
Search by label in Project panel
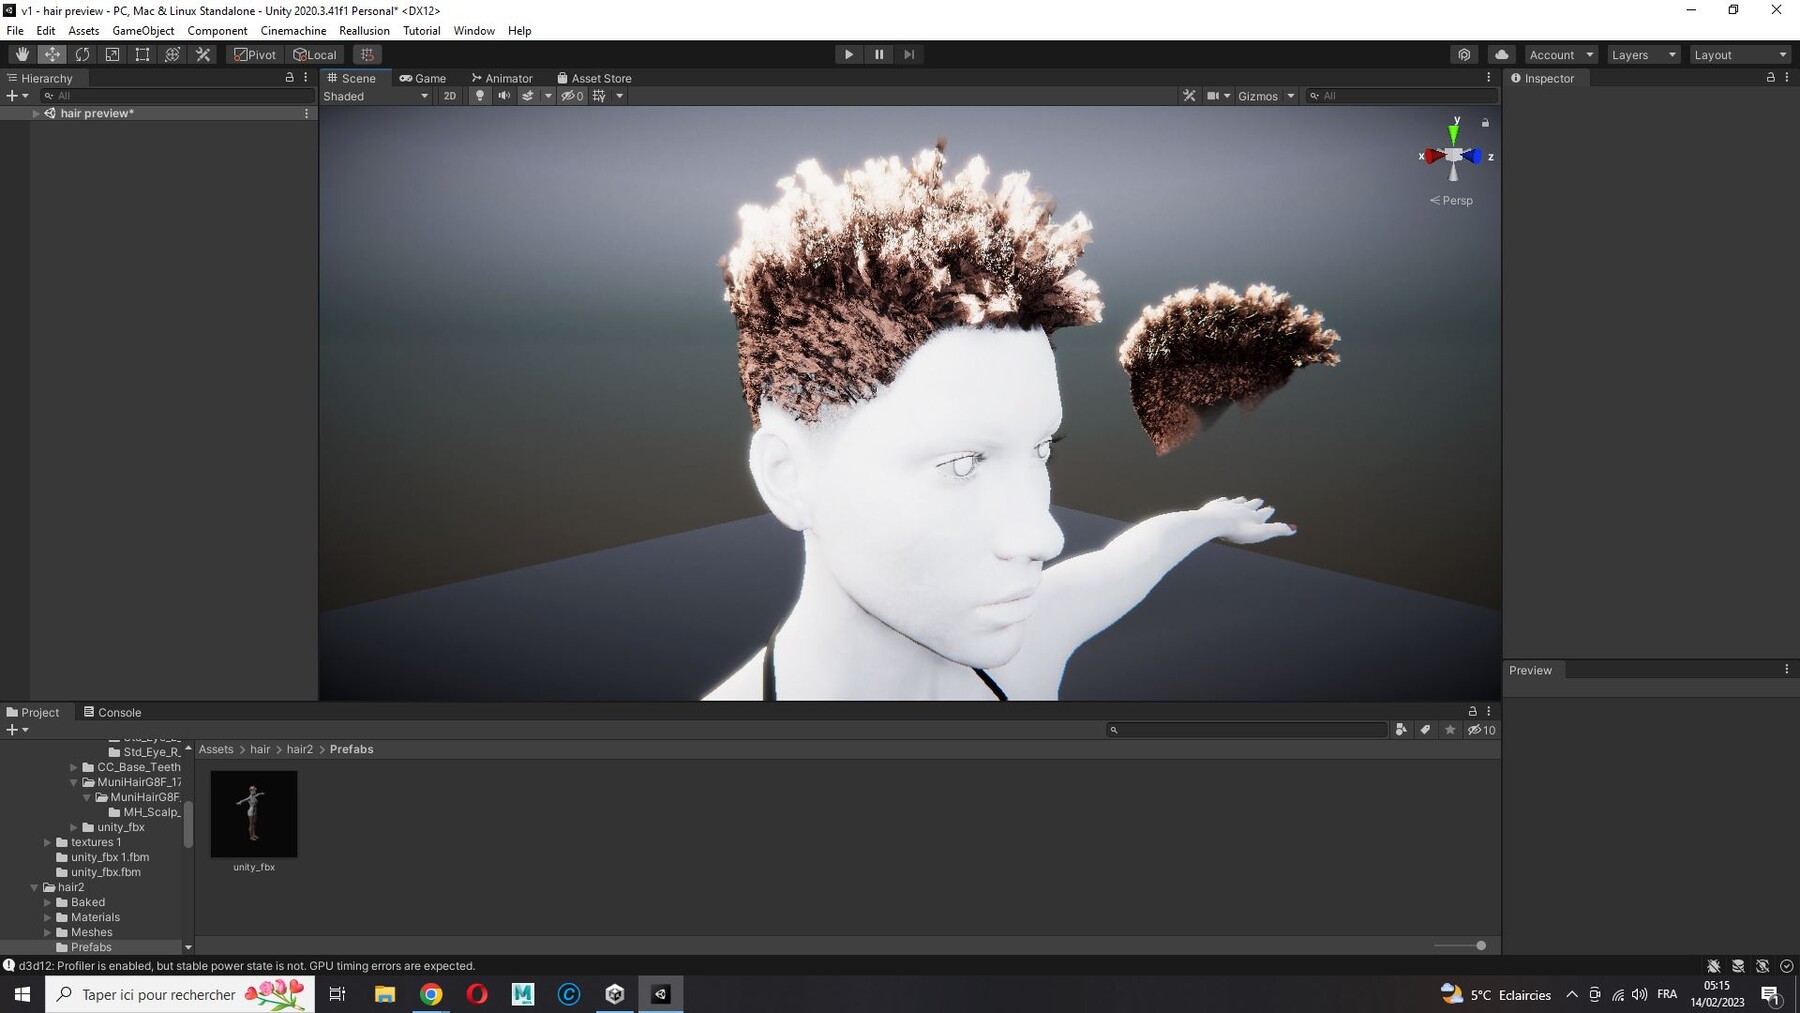point(1425,730)
